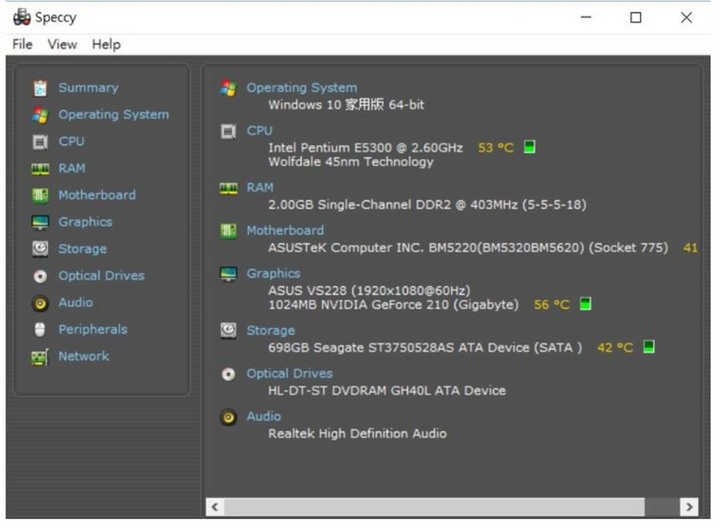
Task: Open the File menu
Action: tap(22, 45)
